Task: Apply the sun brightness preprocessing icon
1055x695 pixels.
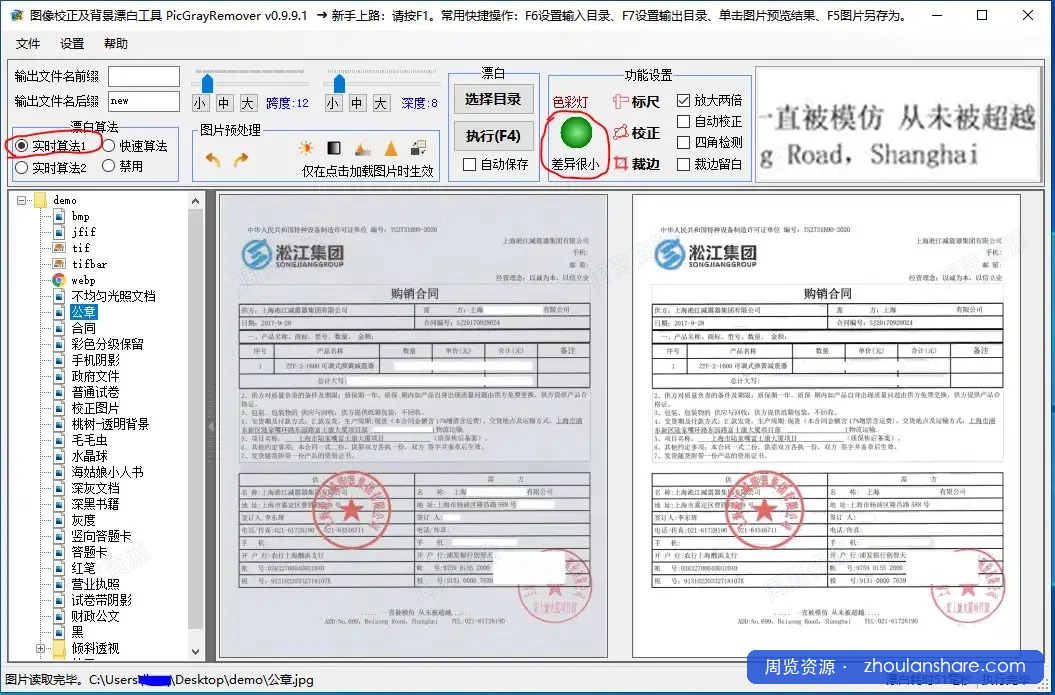Action: (306, 148)
